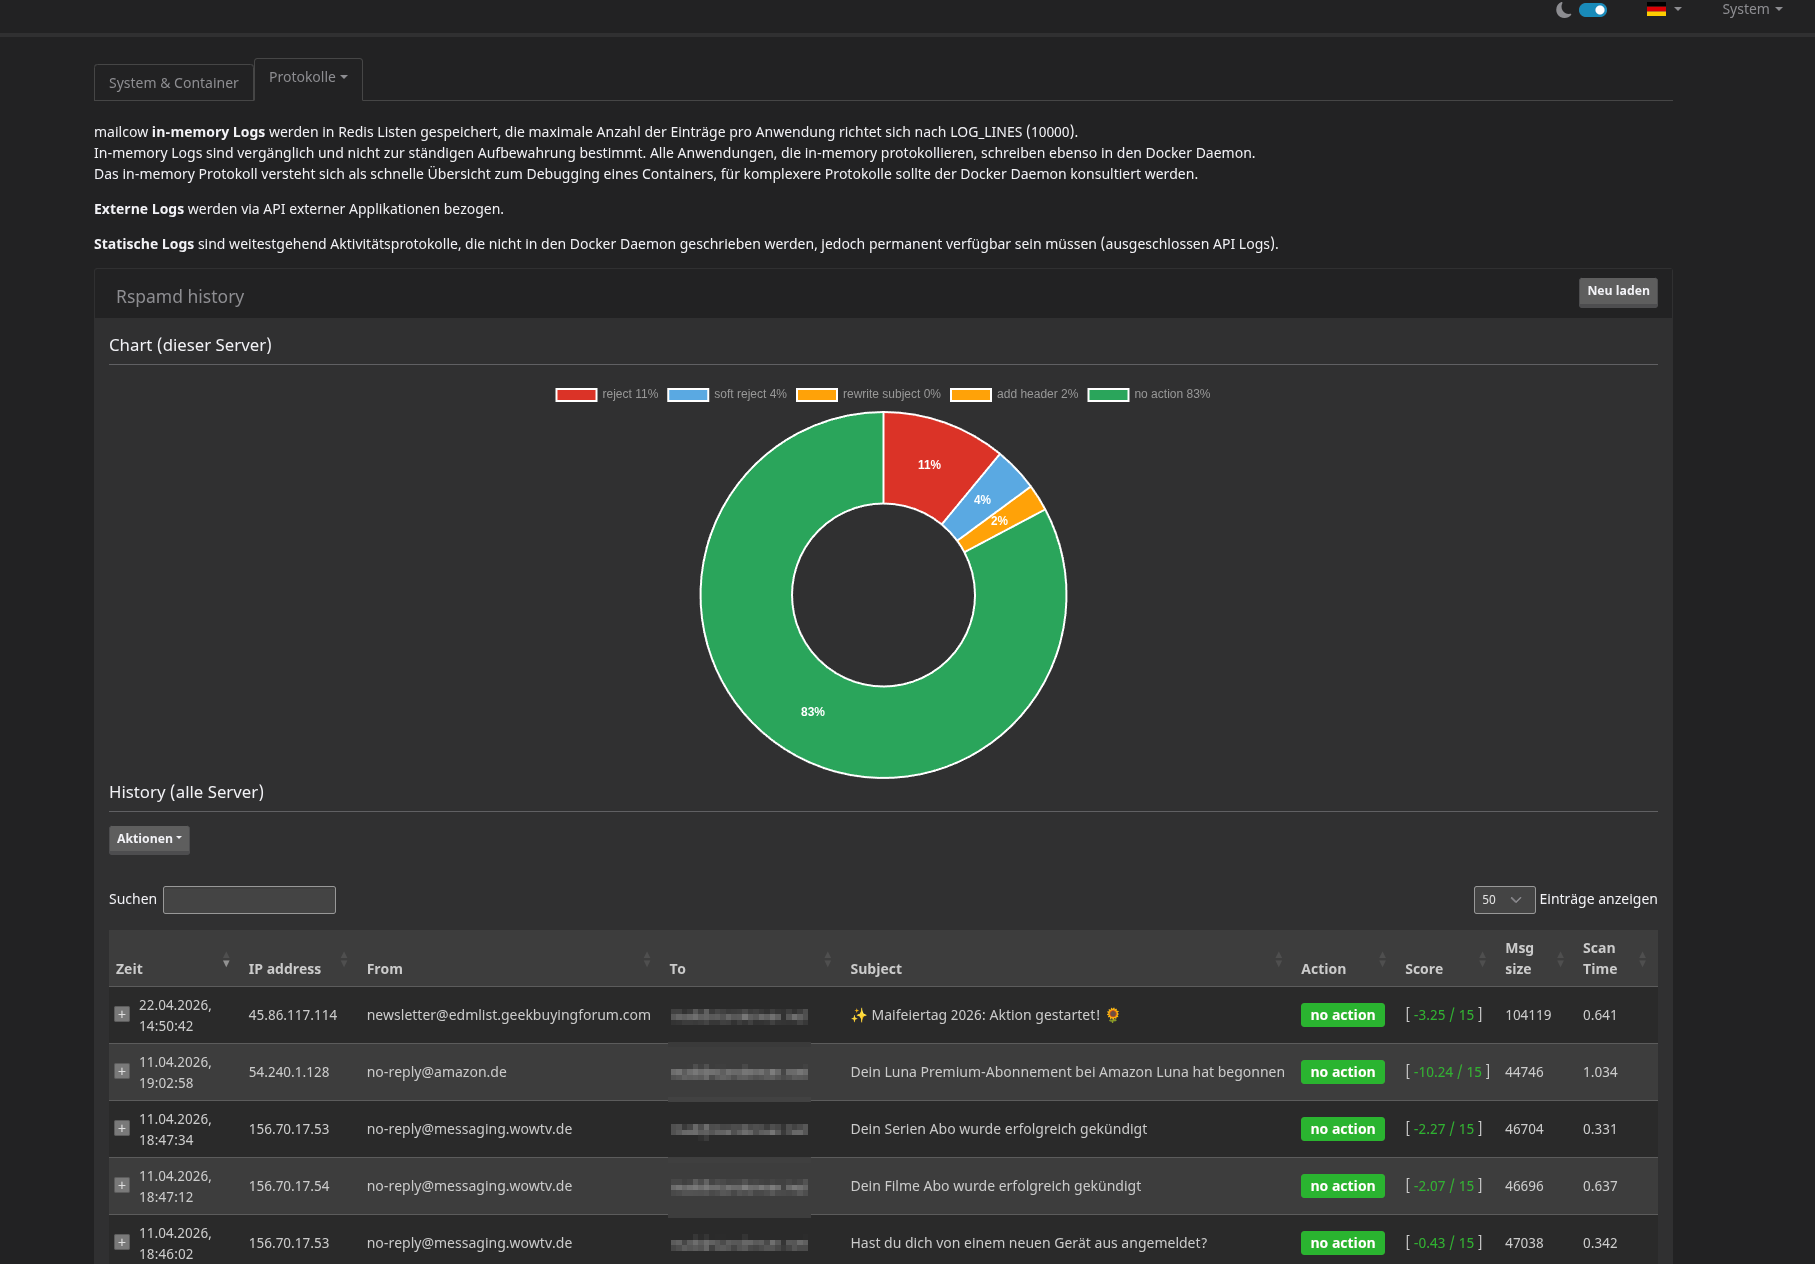Sort table by Score column
This screenshot has width=1815, height=1264.
coord(1423,969)
